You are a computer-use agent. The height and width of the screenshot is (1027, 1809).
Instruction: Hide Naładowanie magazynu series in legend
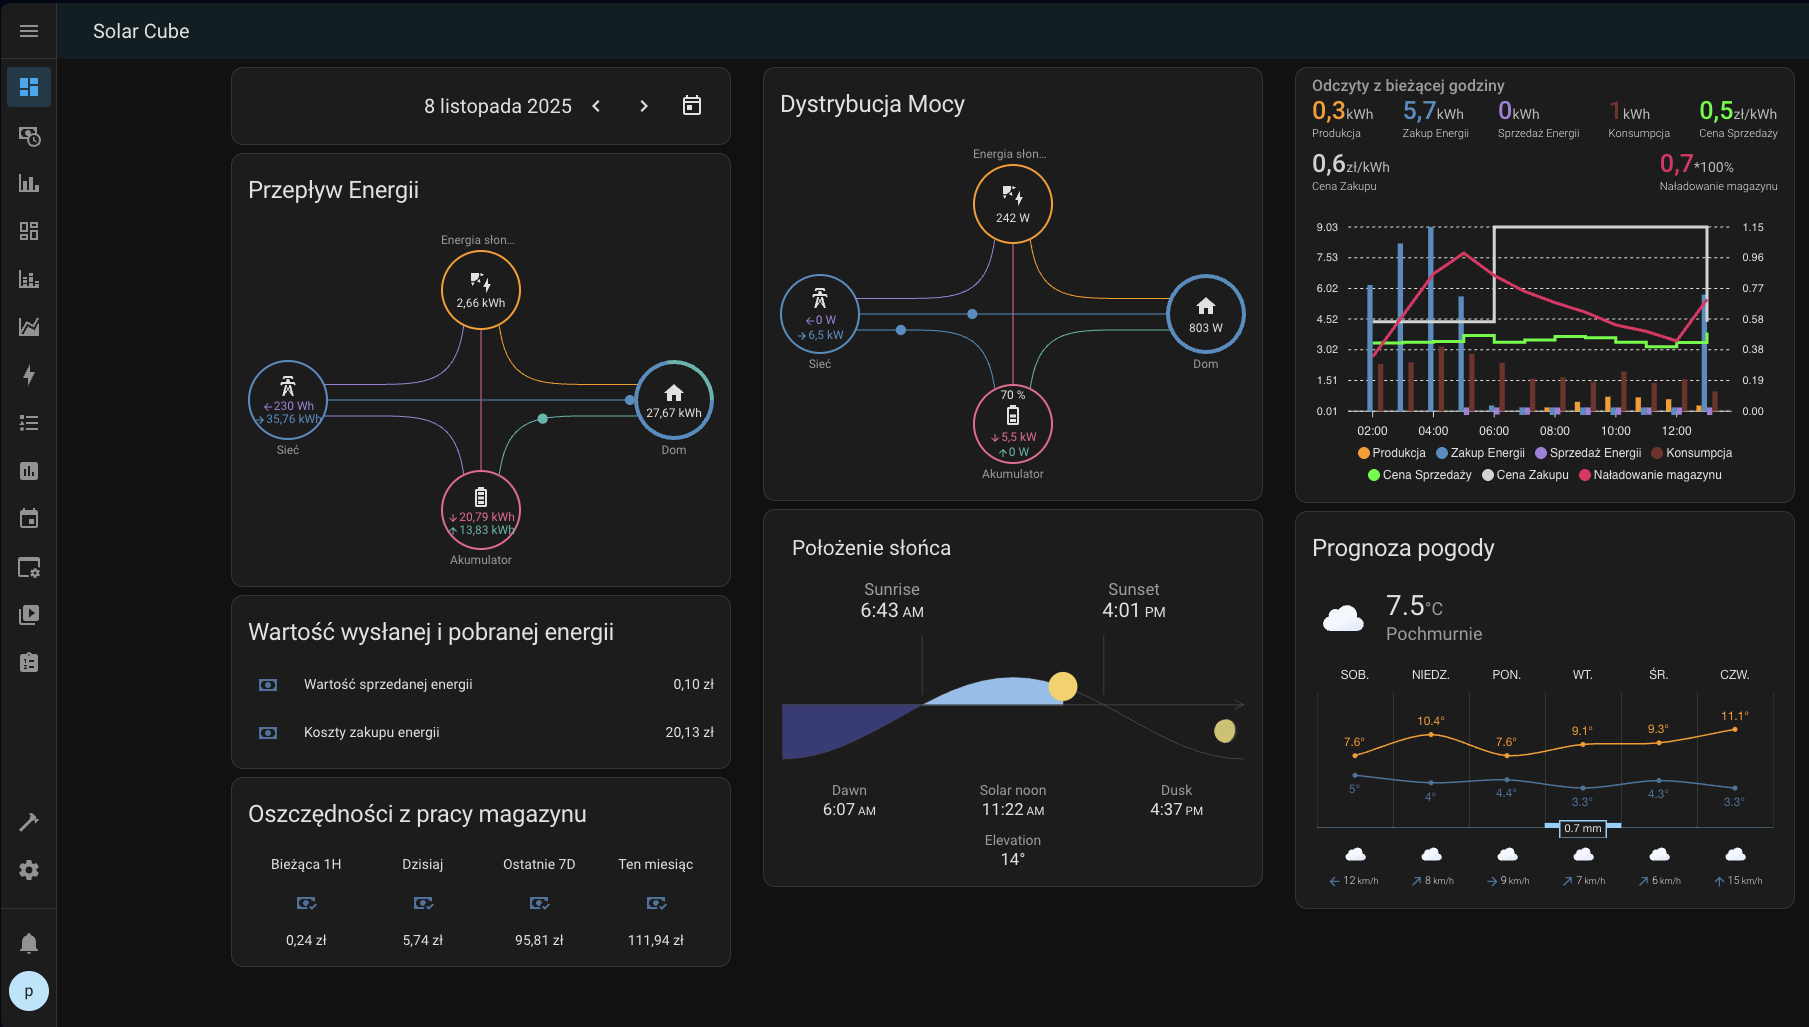tap(1650, 475)
